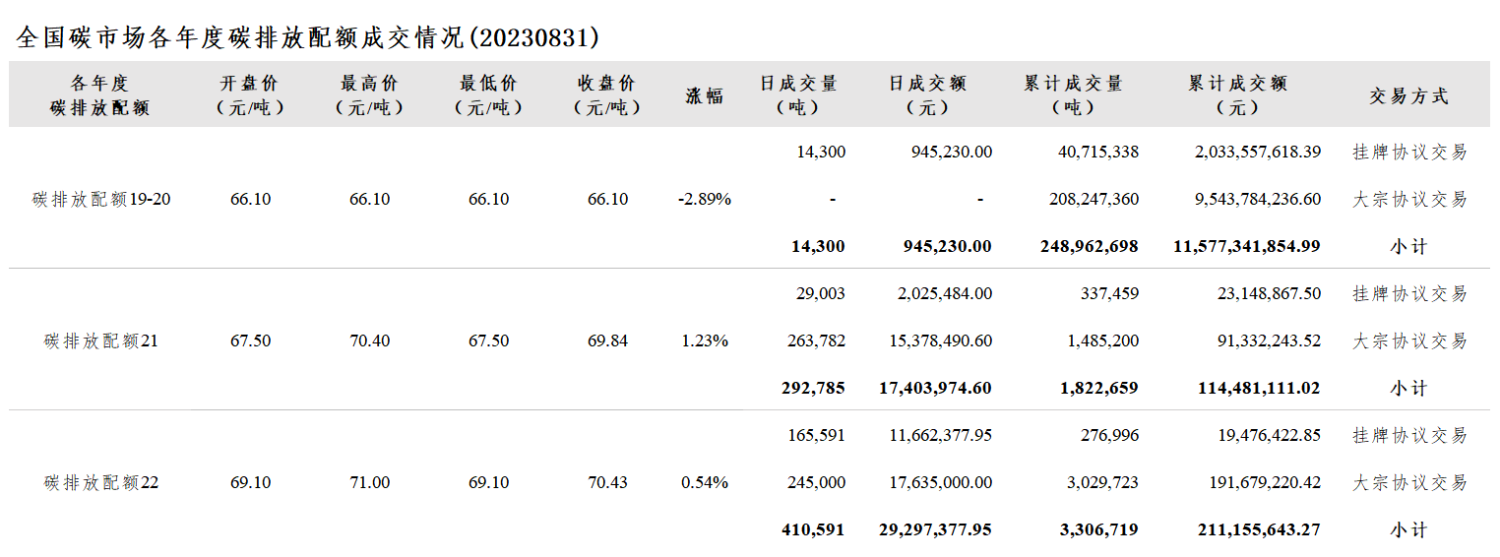Screen dimensions: 1500x557
Task: Select the highest price 70.40
Action: [x=369, y=341]
